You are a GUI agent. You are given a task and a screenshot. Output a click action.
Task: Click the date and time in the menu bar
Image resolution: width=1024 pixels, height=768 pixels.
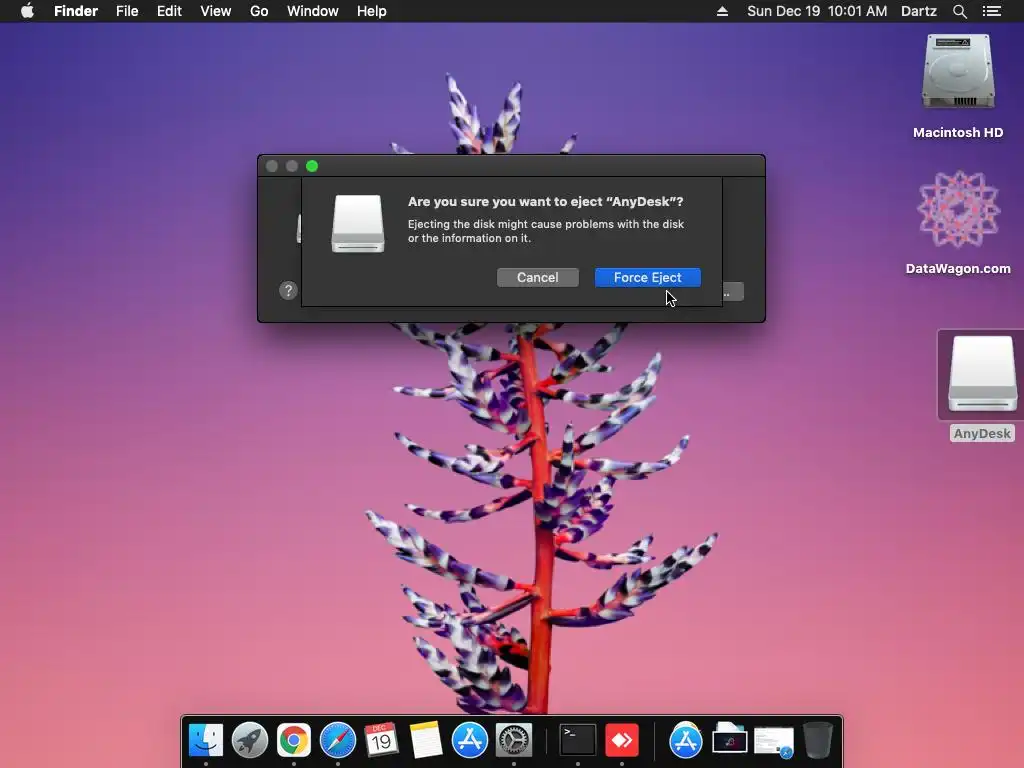pyautogui.click(x=817, y=11)
